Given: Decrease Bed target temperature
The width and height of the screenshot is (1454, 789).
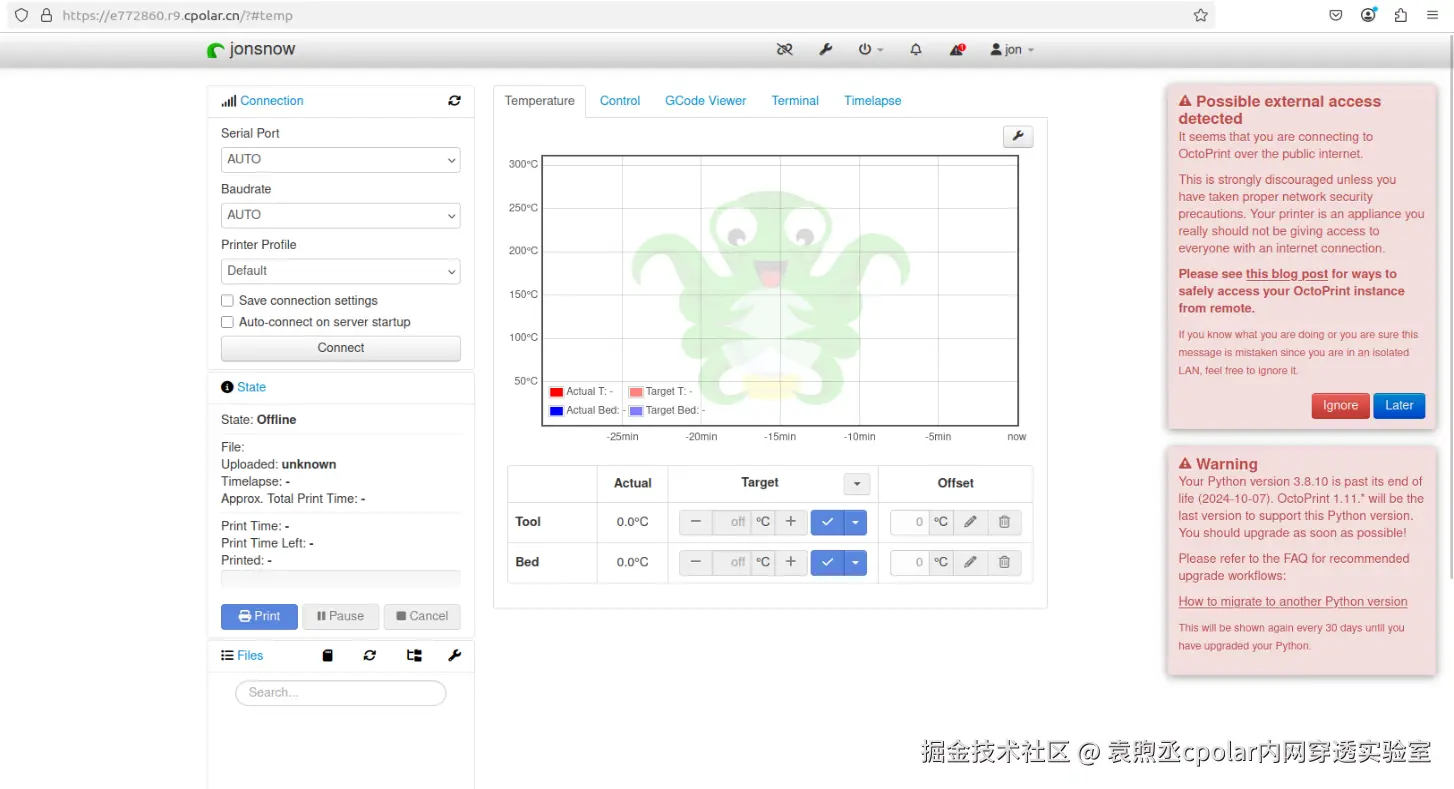Looking at the screenshot, I should [x=696, y=562].
